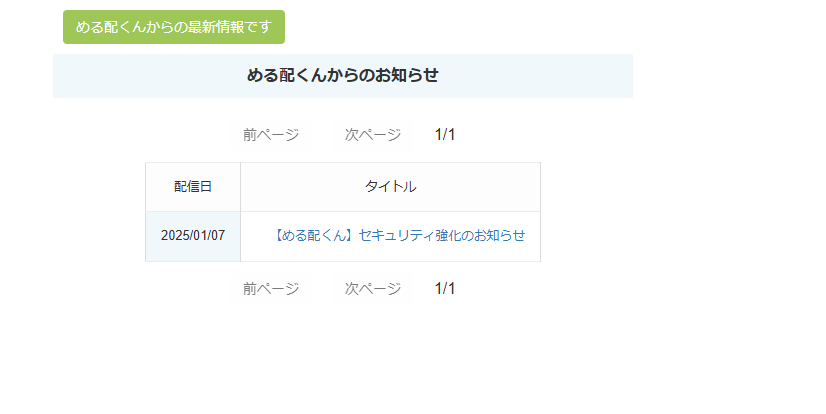Go to 前ページ above the table
Screen dimensions: 826x414
coord(271,135)
